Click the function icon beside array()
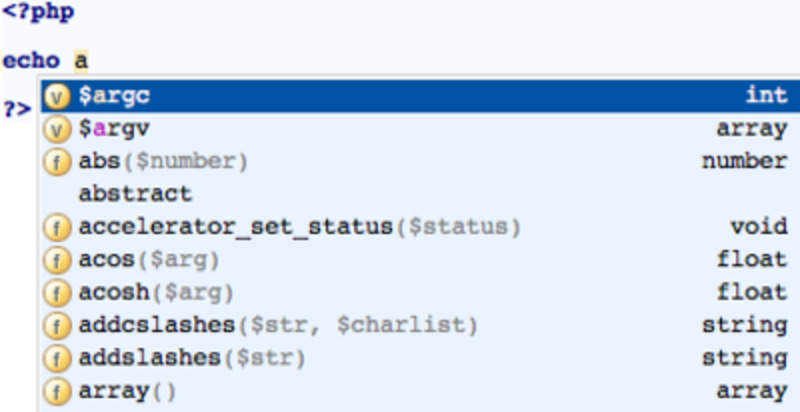Image resolution: width=800 pixels, height=412 pixels. point(58,391)
